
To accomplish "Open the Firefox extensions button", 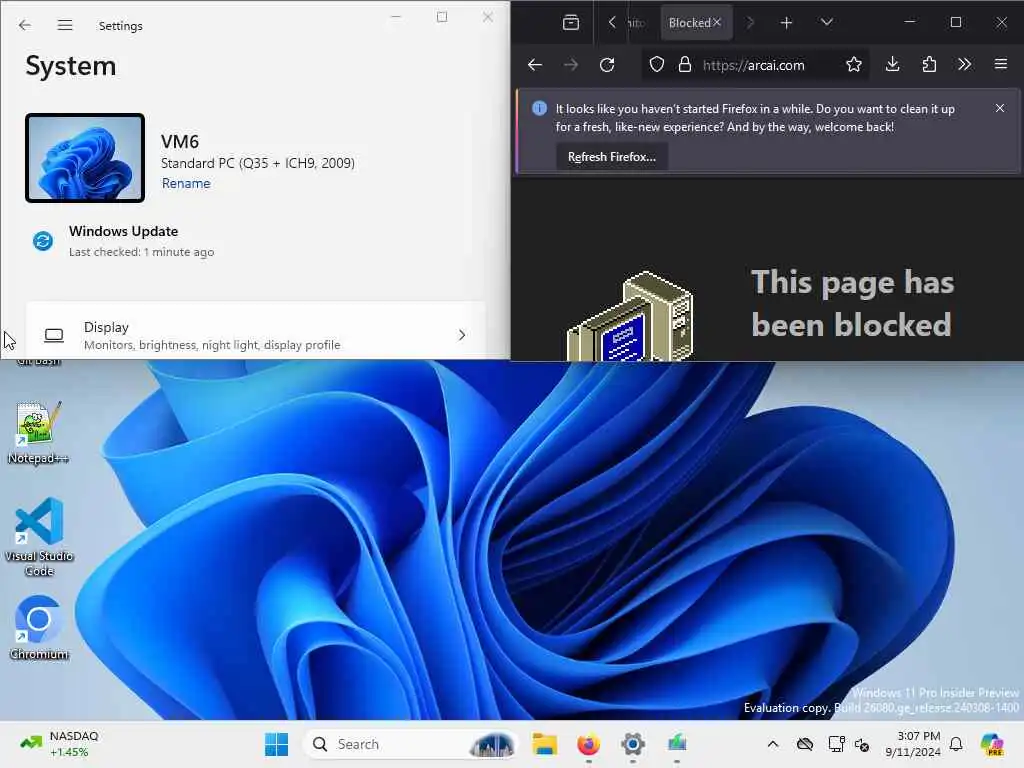I will tap(929, 65).
